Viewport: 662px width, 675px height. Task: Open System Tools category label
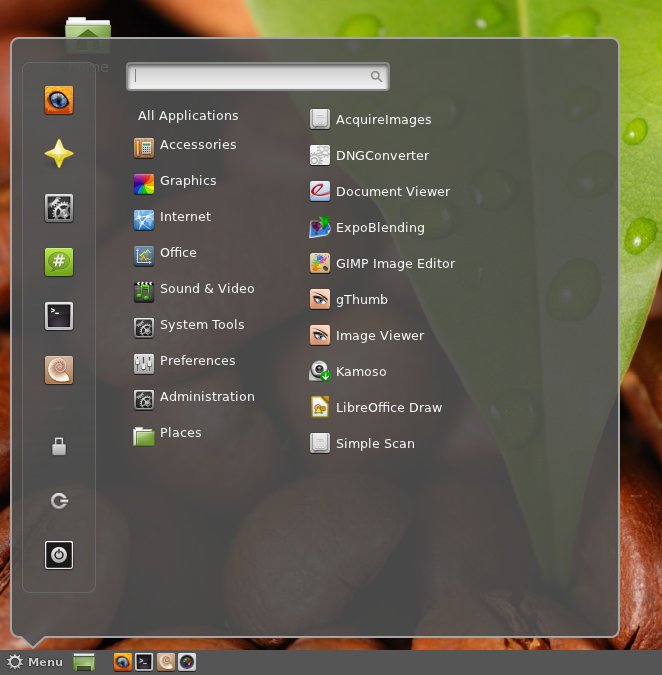[x=202, y=325]
